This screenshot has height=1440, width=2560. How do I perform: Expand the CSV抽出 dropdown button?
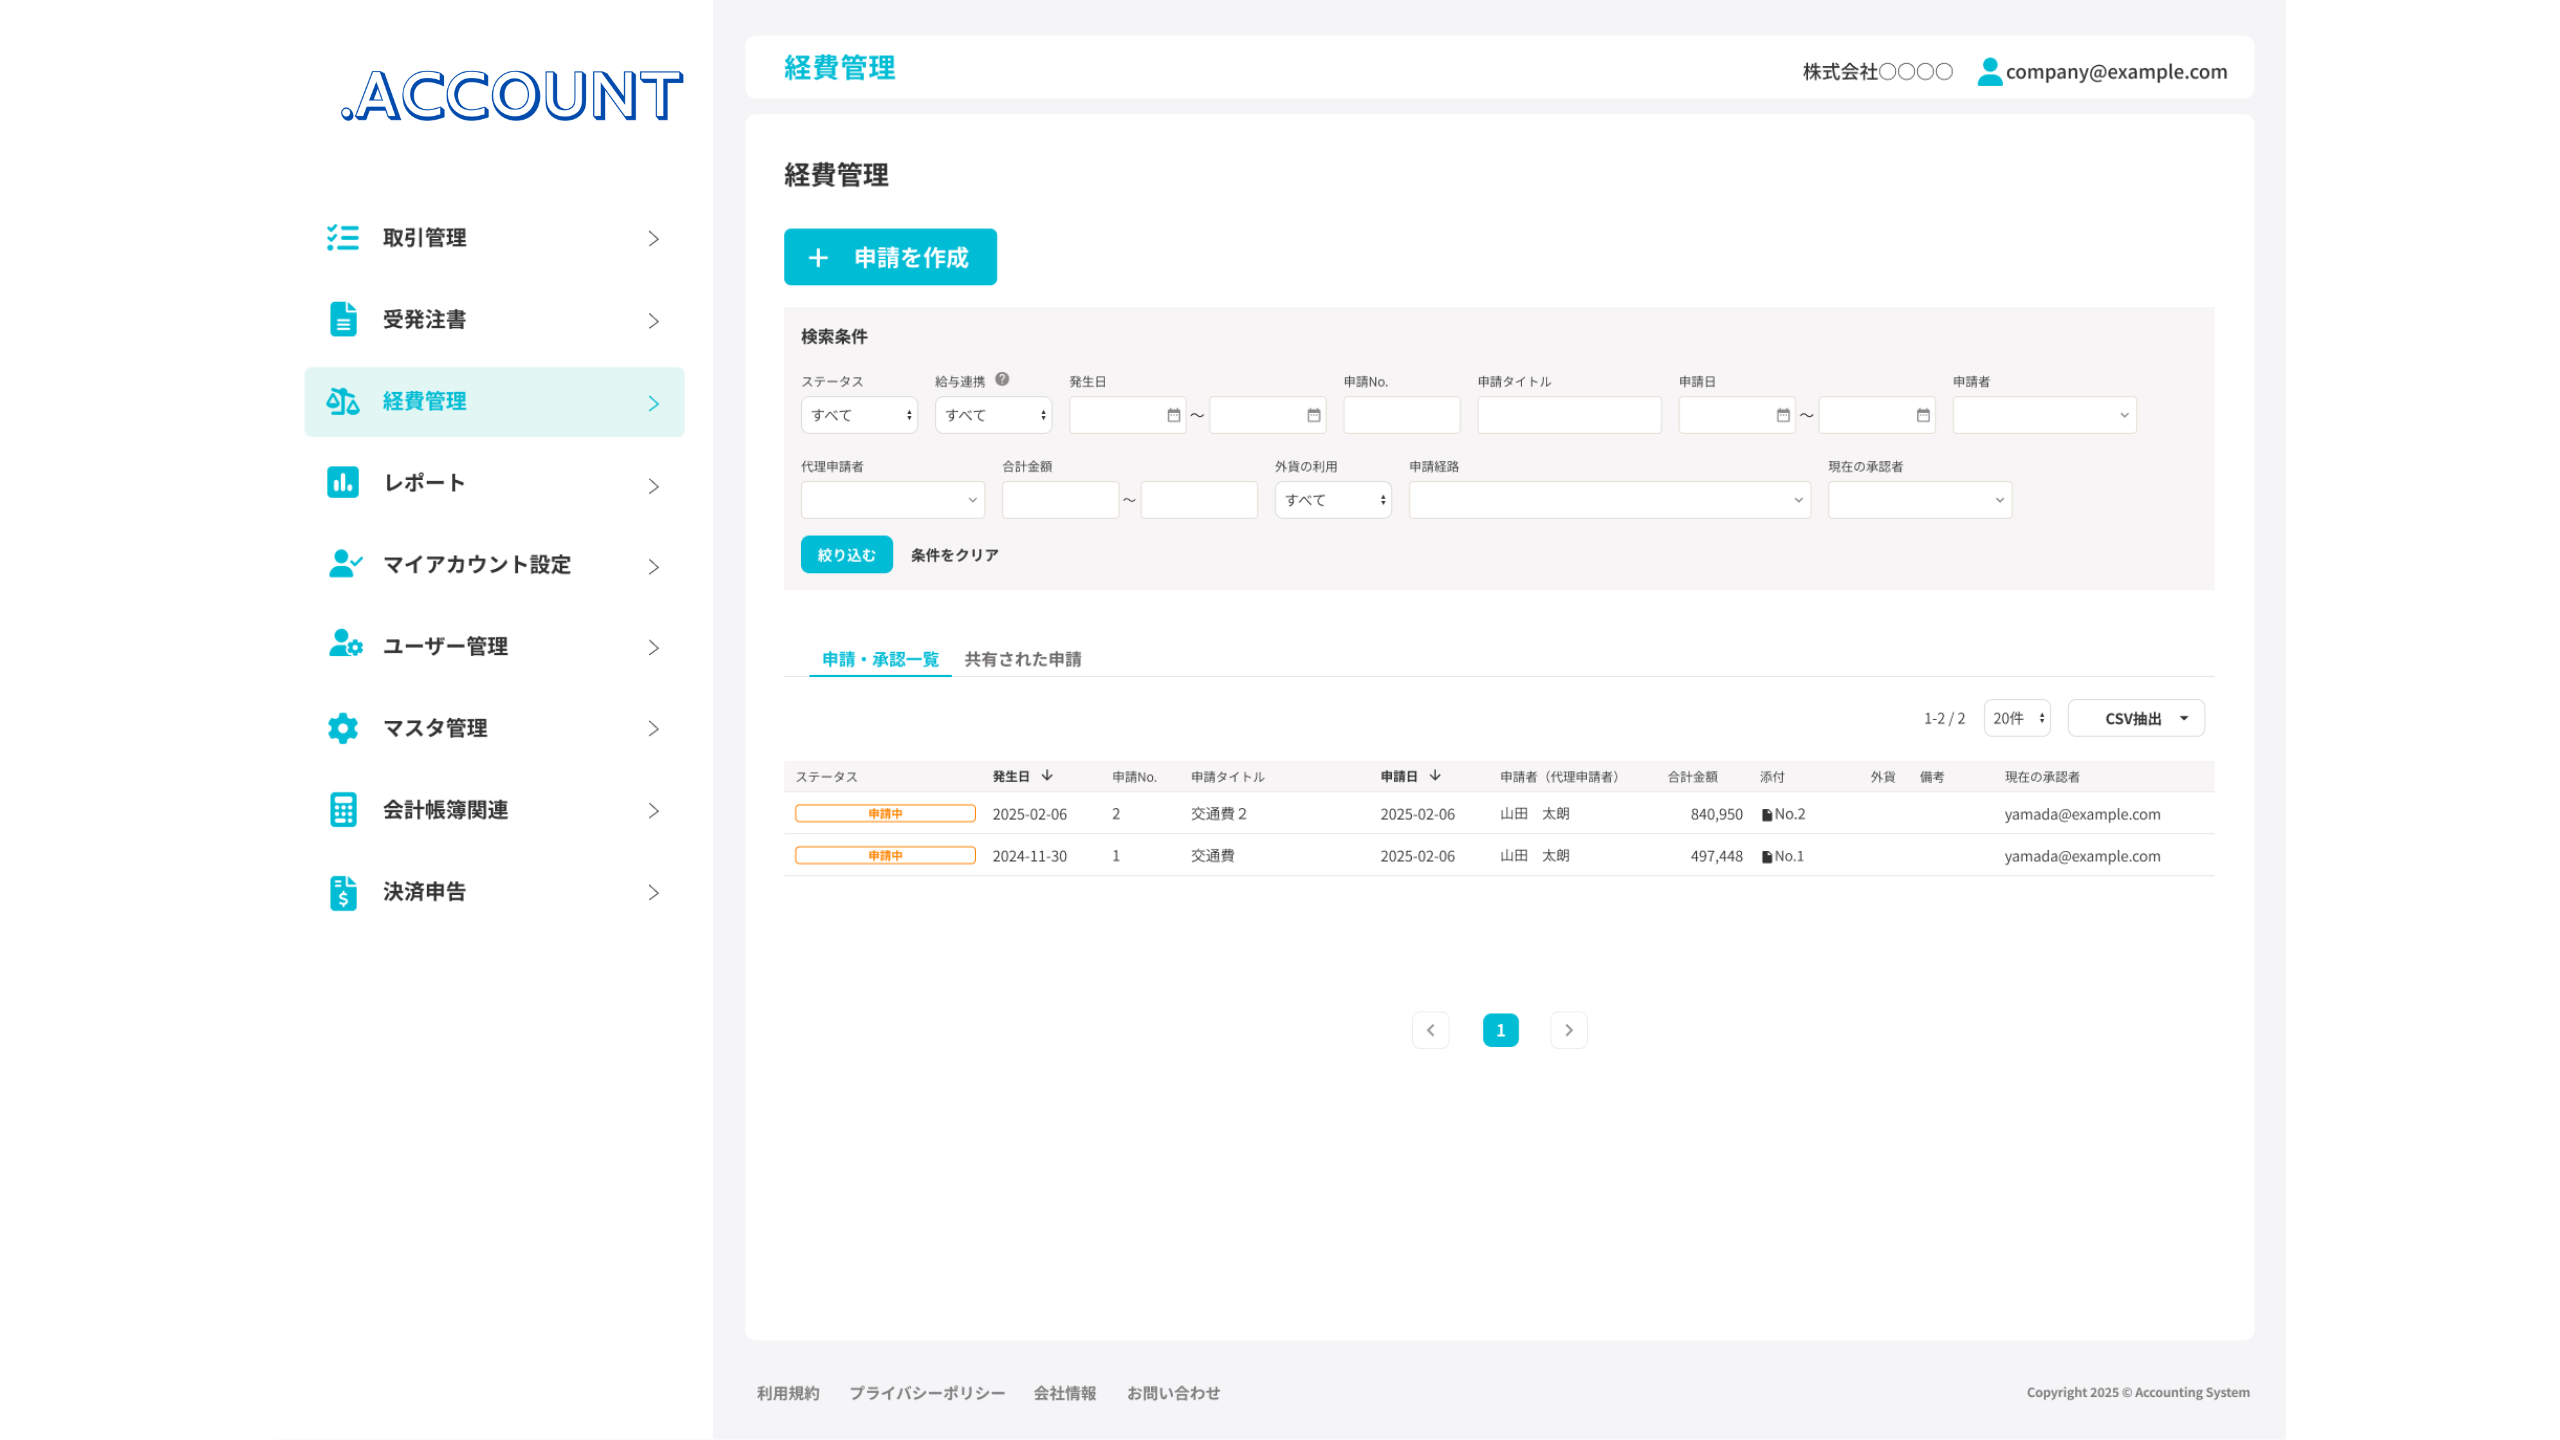pos(2135,718)
